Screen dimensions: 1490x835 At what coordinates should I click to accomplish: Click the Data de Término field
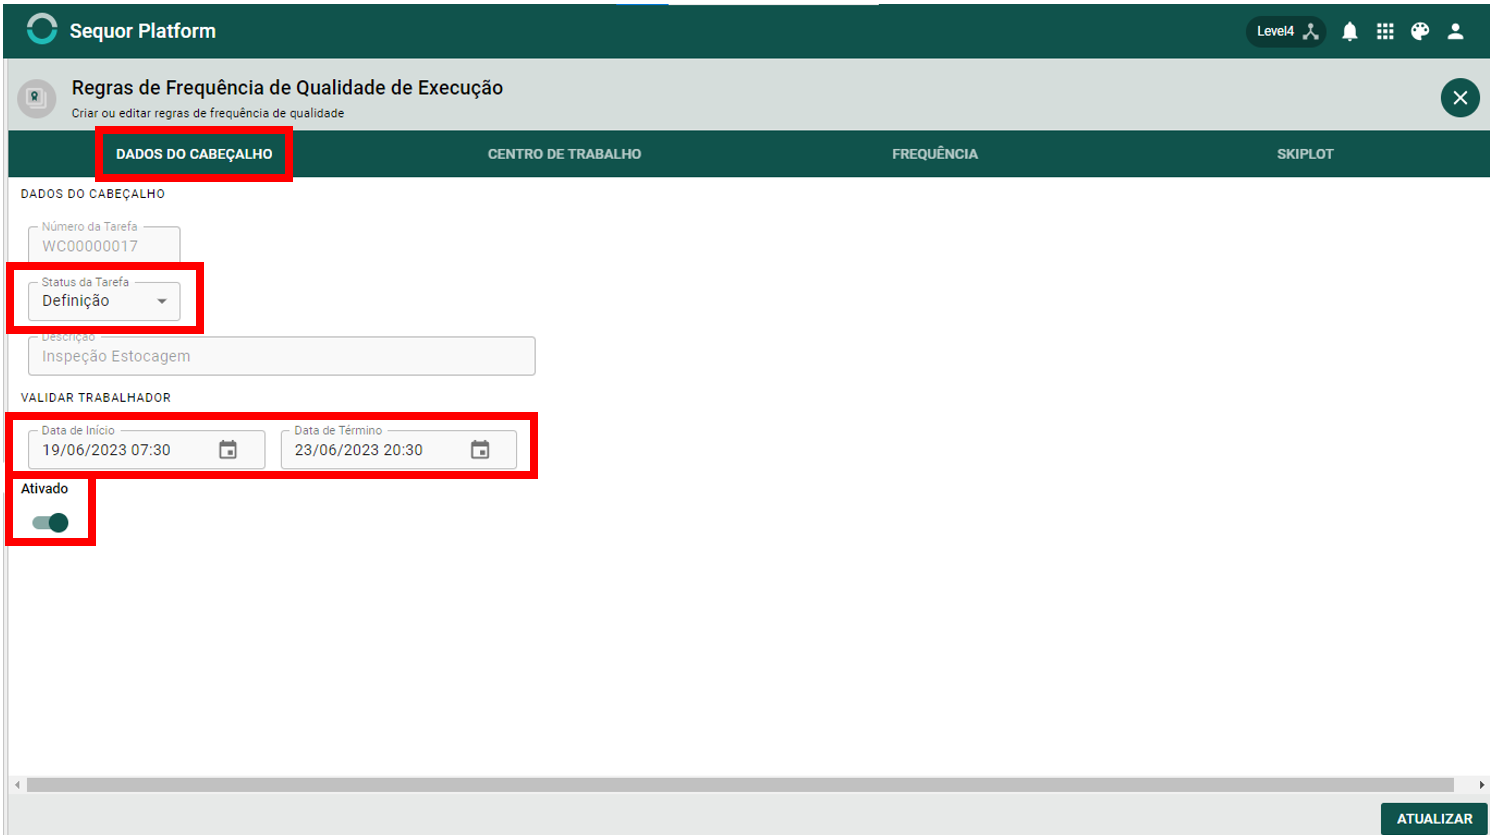pyautogui.click(x=398, y=450)
